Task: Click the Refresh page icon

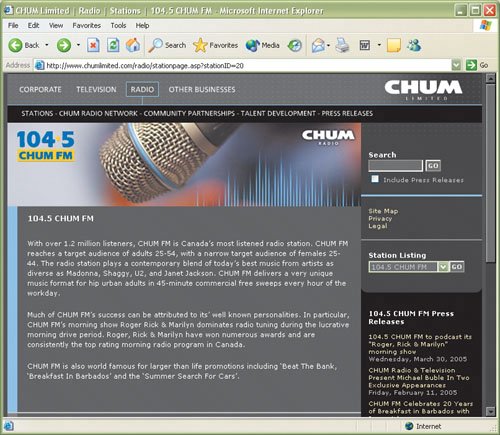Action: click(x=113, y=45)
